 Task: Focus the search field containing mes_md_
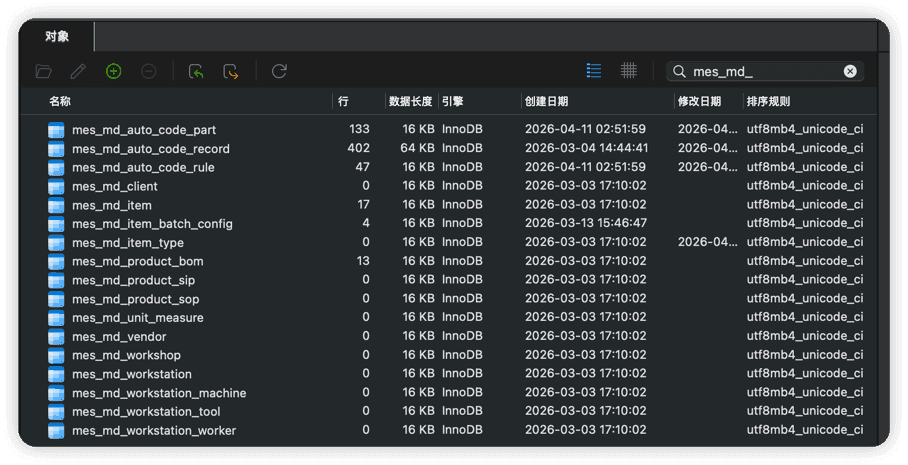coord(765,71)
